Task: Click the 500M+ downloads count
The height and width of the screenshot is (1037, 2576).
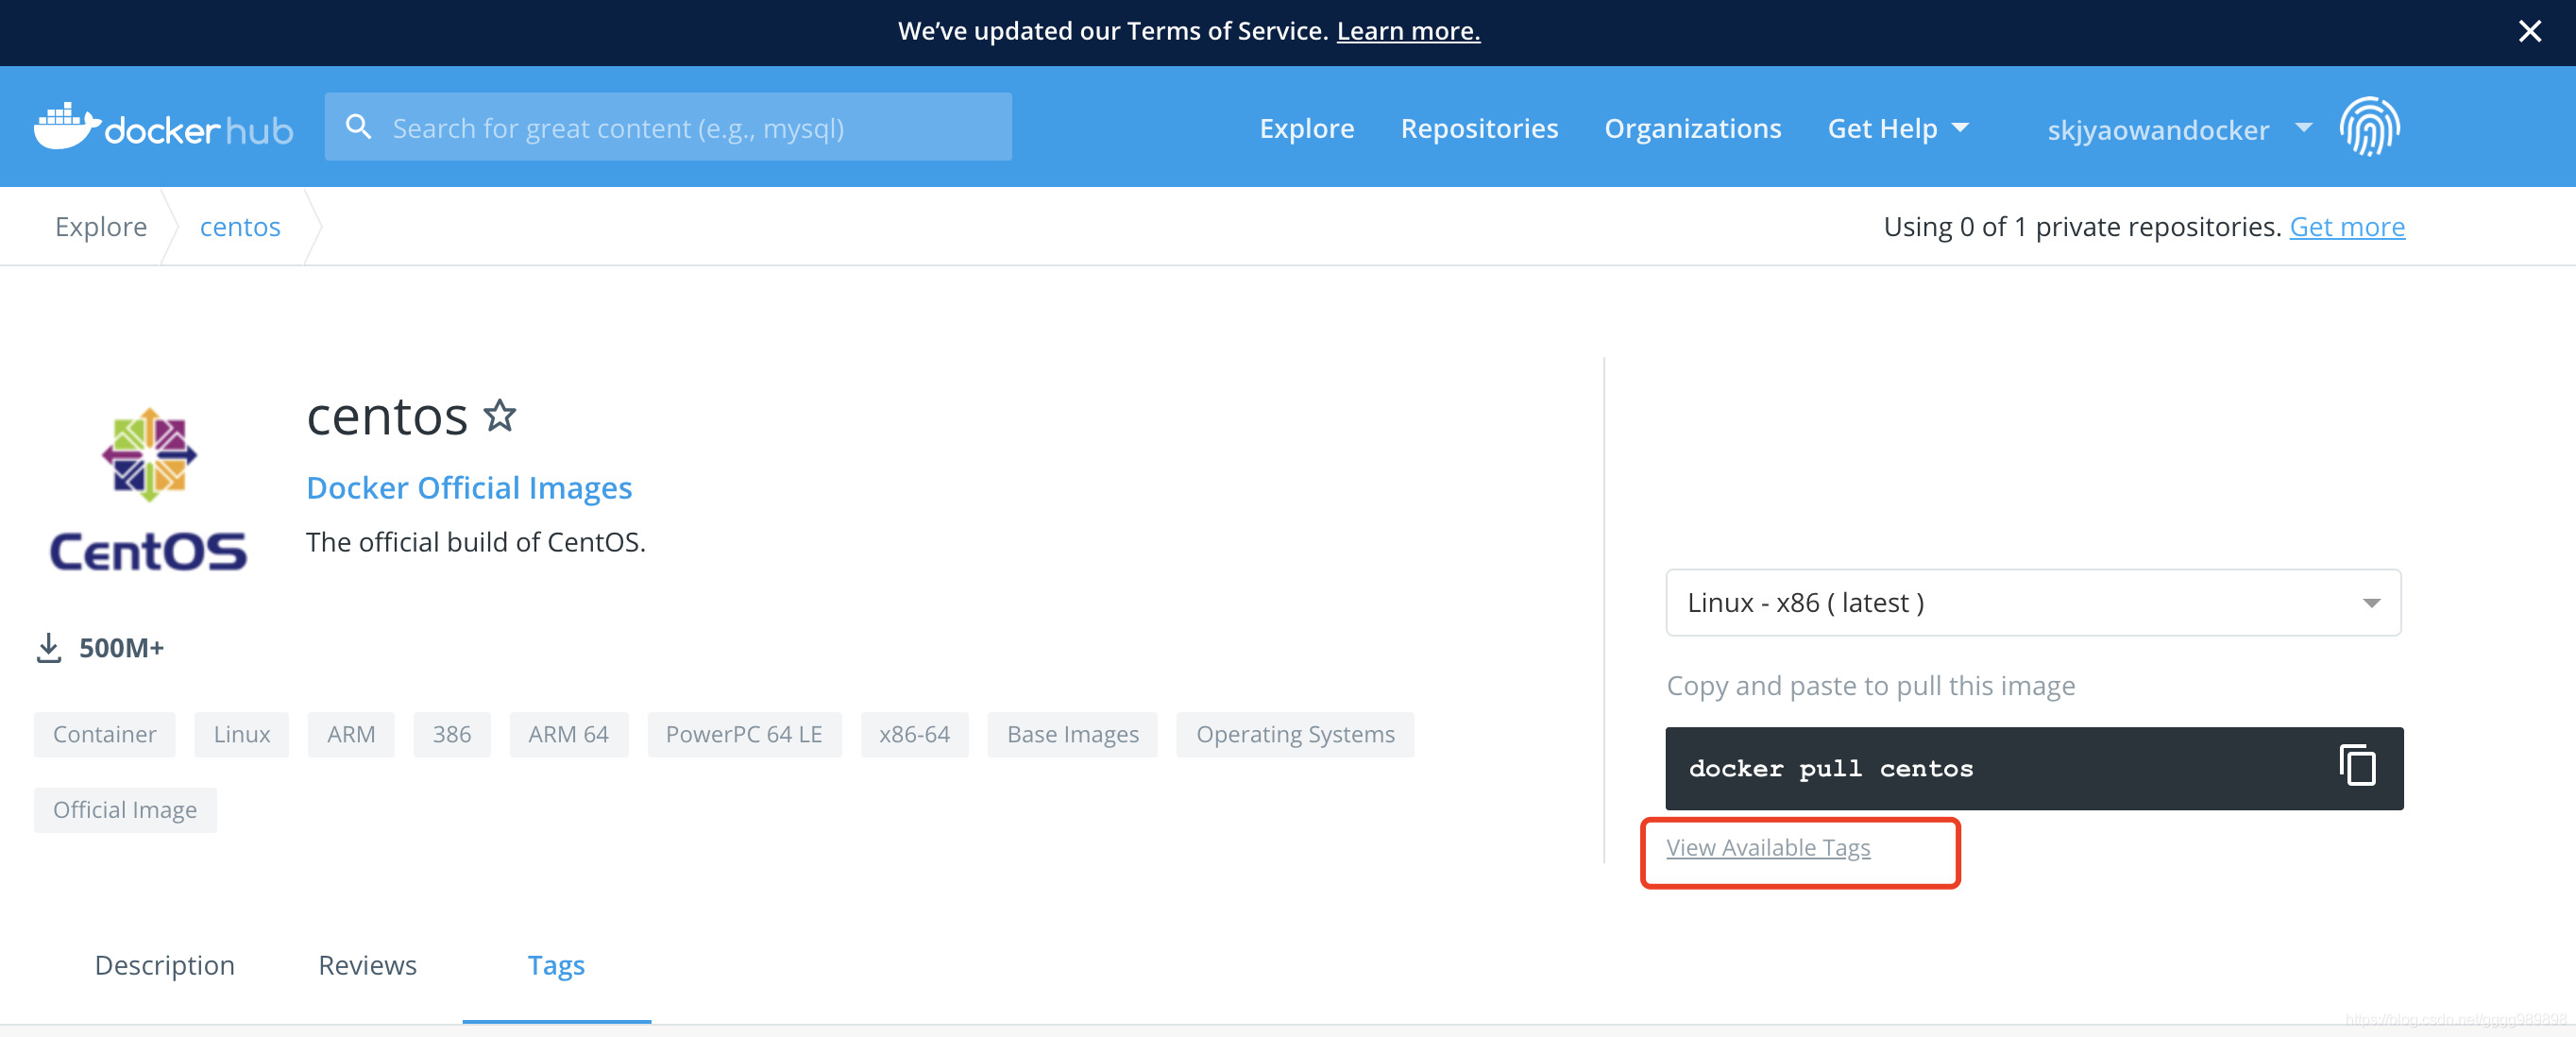Action: (121, 648)
